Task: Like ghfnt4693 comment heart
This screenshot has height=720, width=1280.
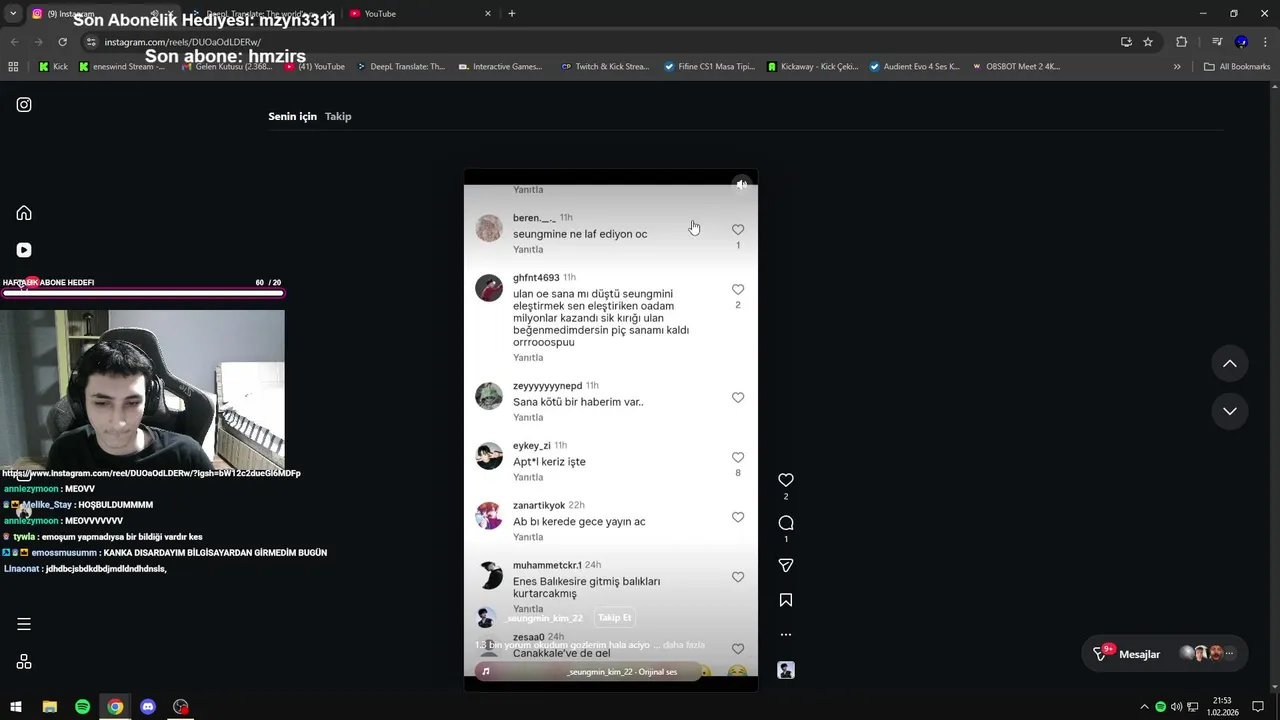Action: (x=738, y=290)
